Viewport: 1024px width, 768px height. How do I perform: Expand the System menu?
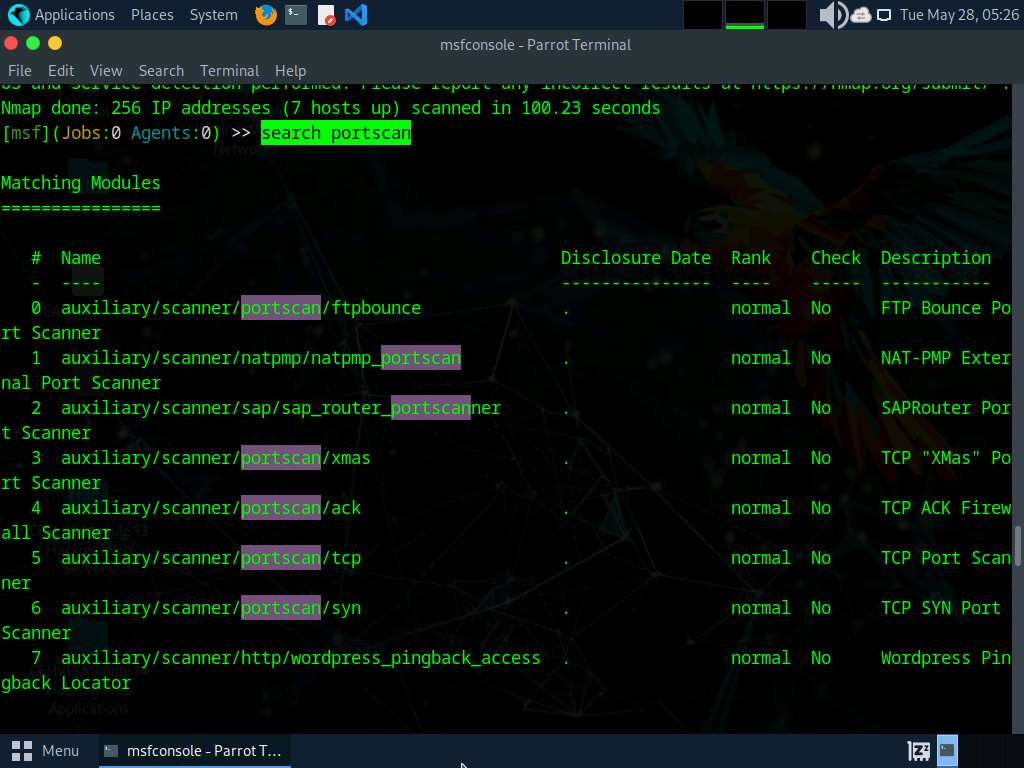[x=213, y=15]
